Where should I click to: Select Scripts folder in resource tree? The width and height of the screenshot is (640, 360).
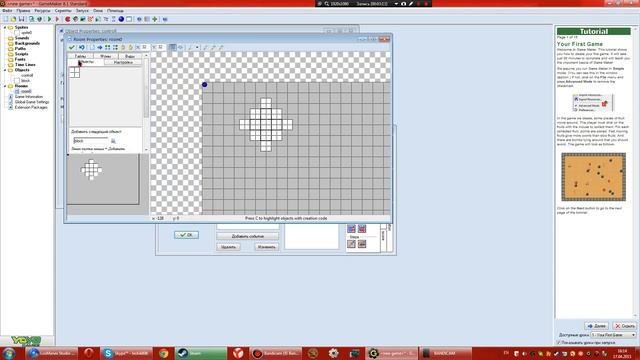pyautogui.click(x=21, y=54)
